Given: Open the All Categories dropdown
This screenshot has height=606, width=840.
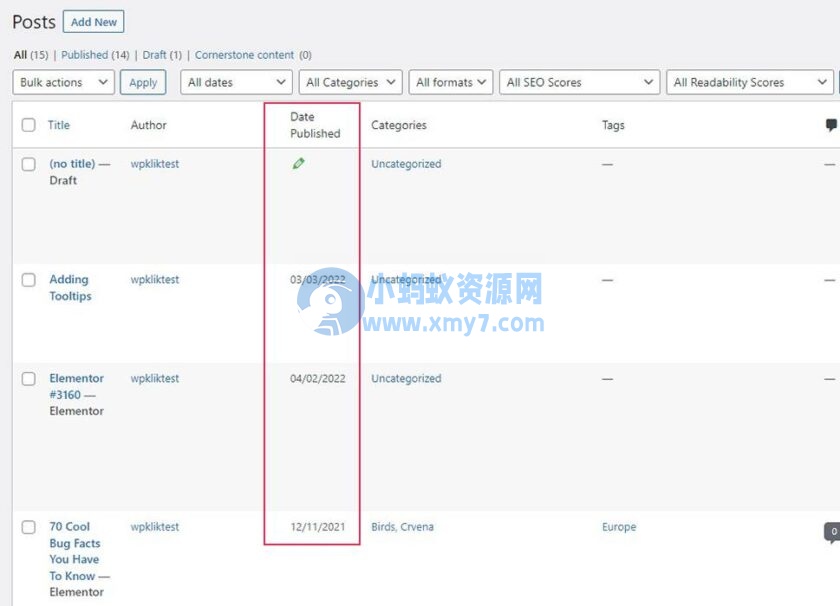Looking at the screenshot, I should pyautogui.click(x=350, y=82).
